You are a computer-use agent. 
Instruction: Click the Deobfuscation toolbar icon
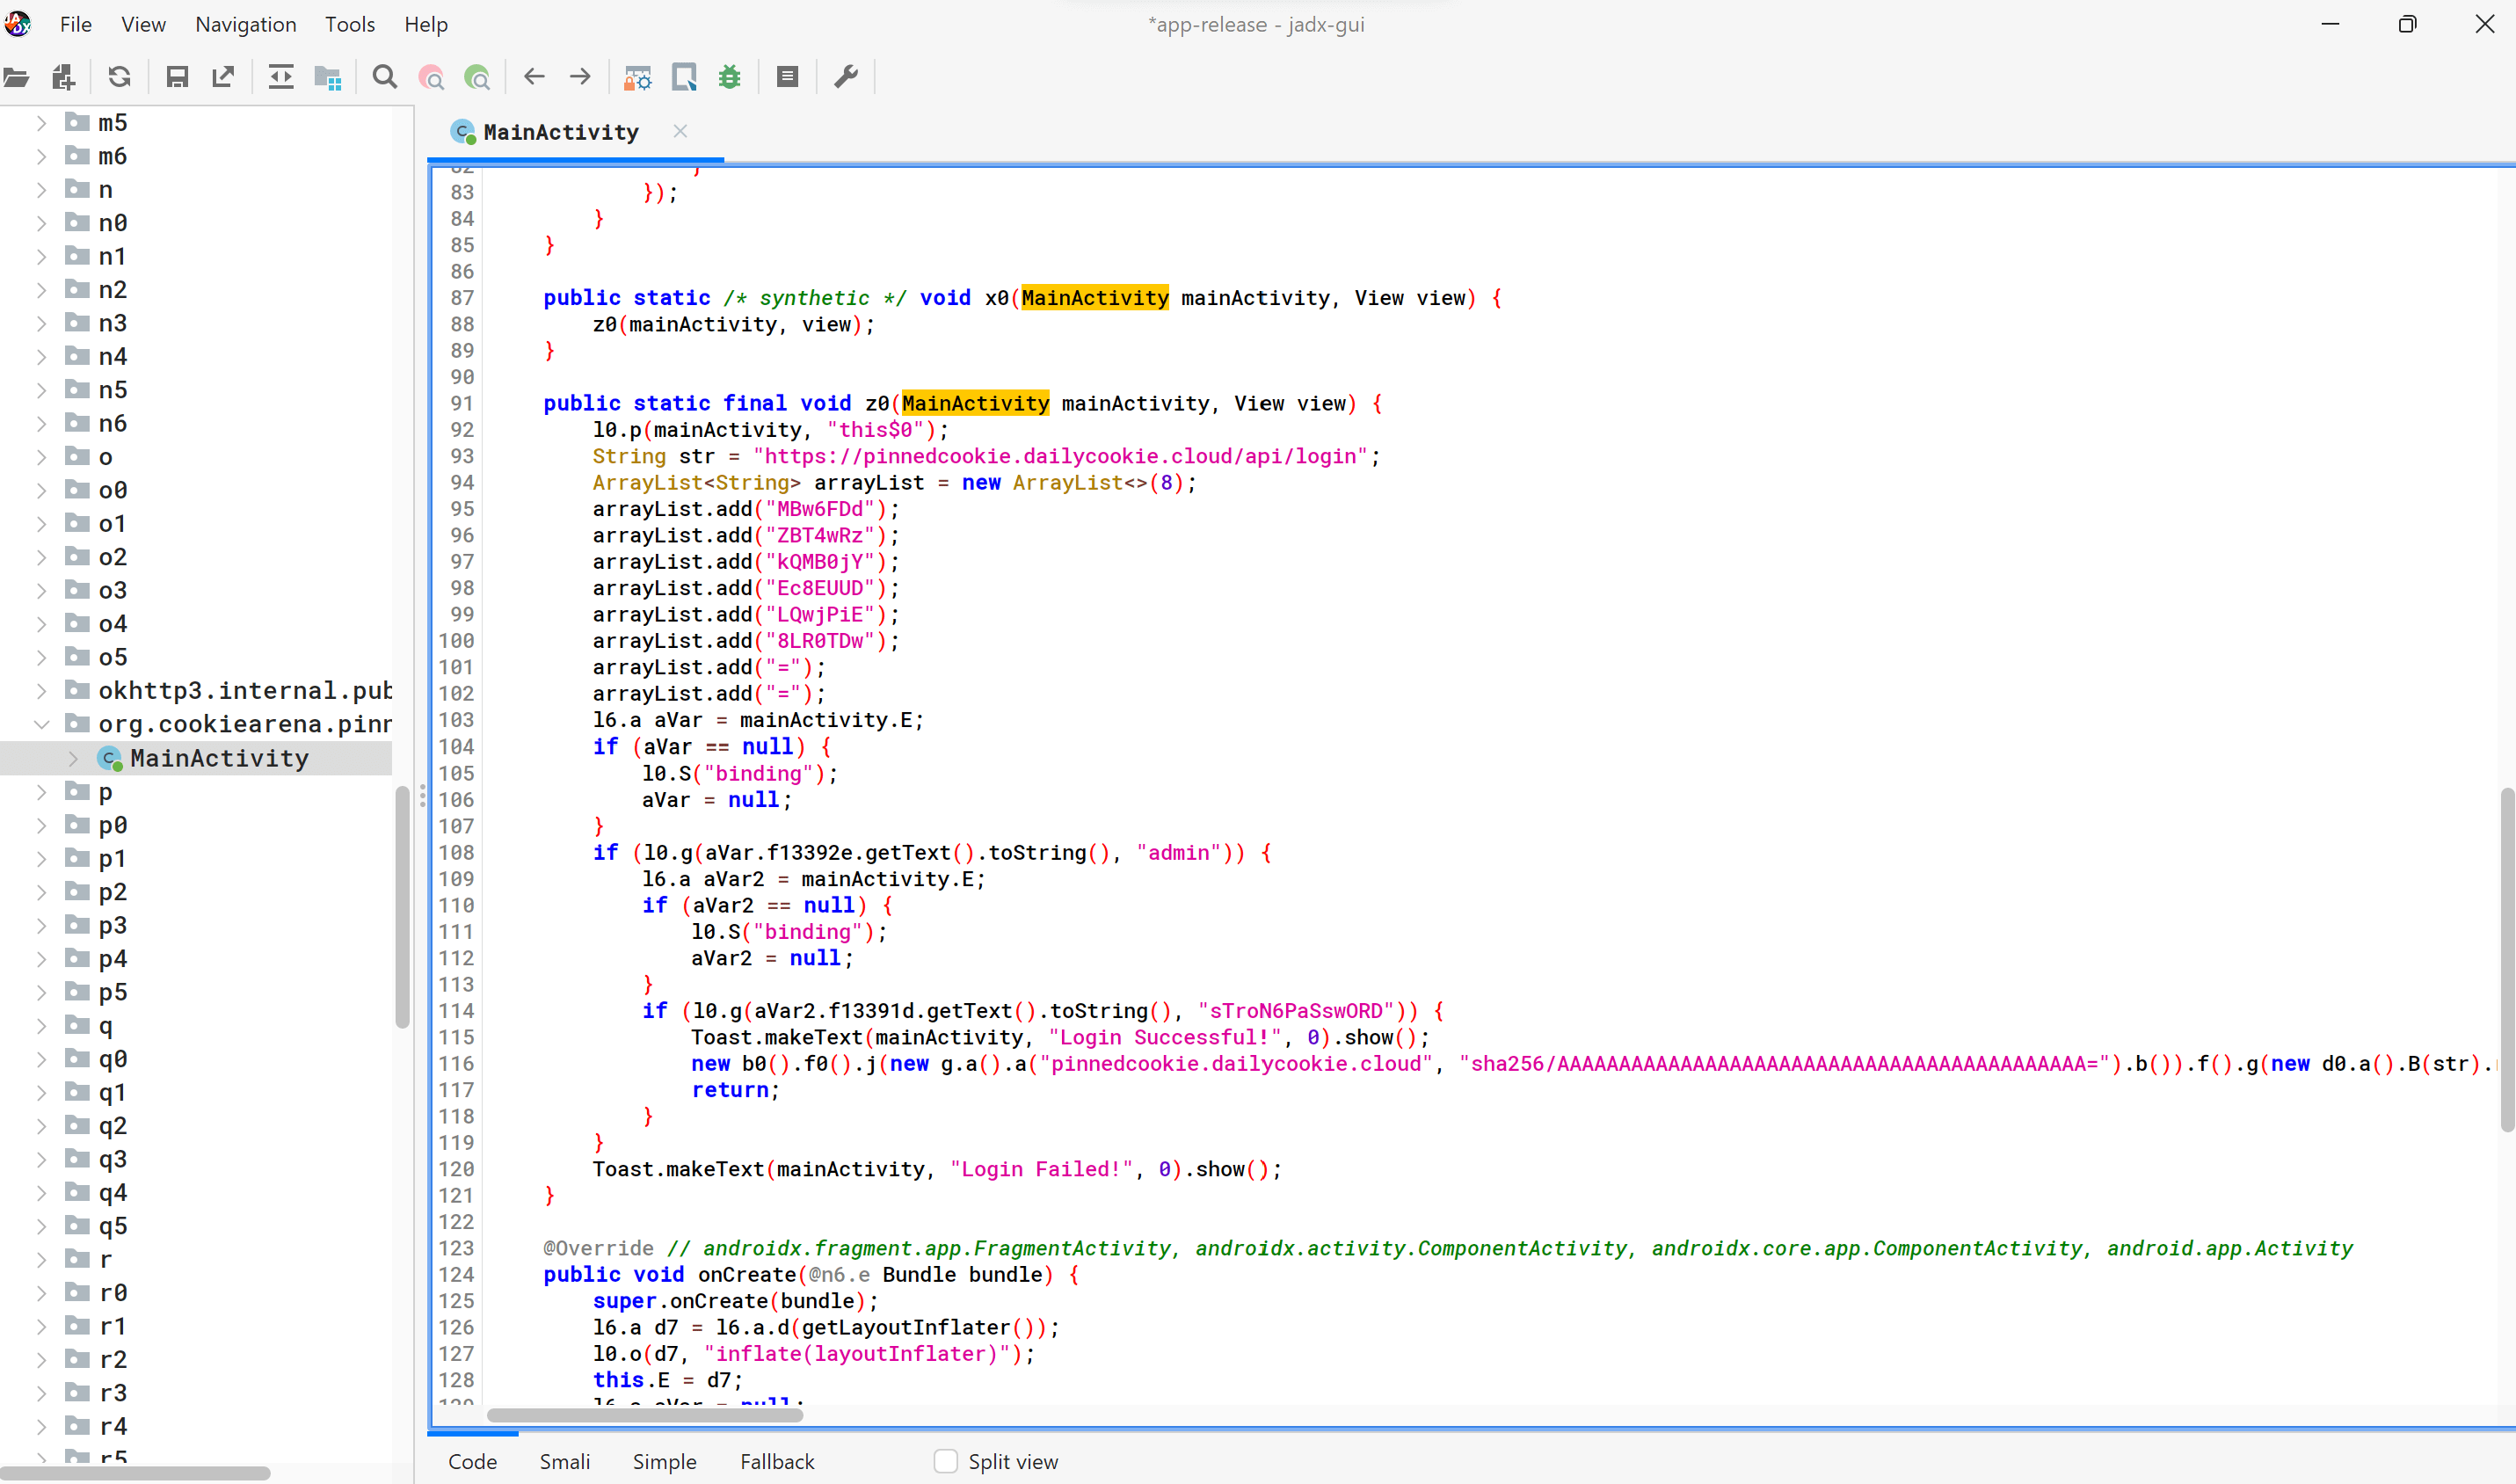click(637, 77)
